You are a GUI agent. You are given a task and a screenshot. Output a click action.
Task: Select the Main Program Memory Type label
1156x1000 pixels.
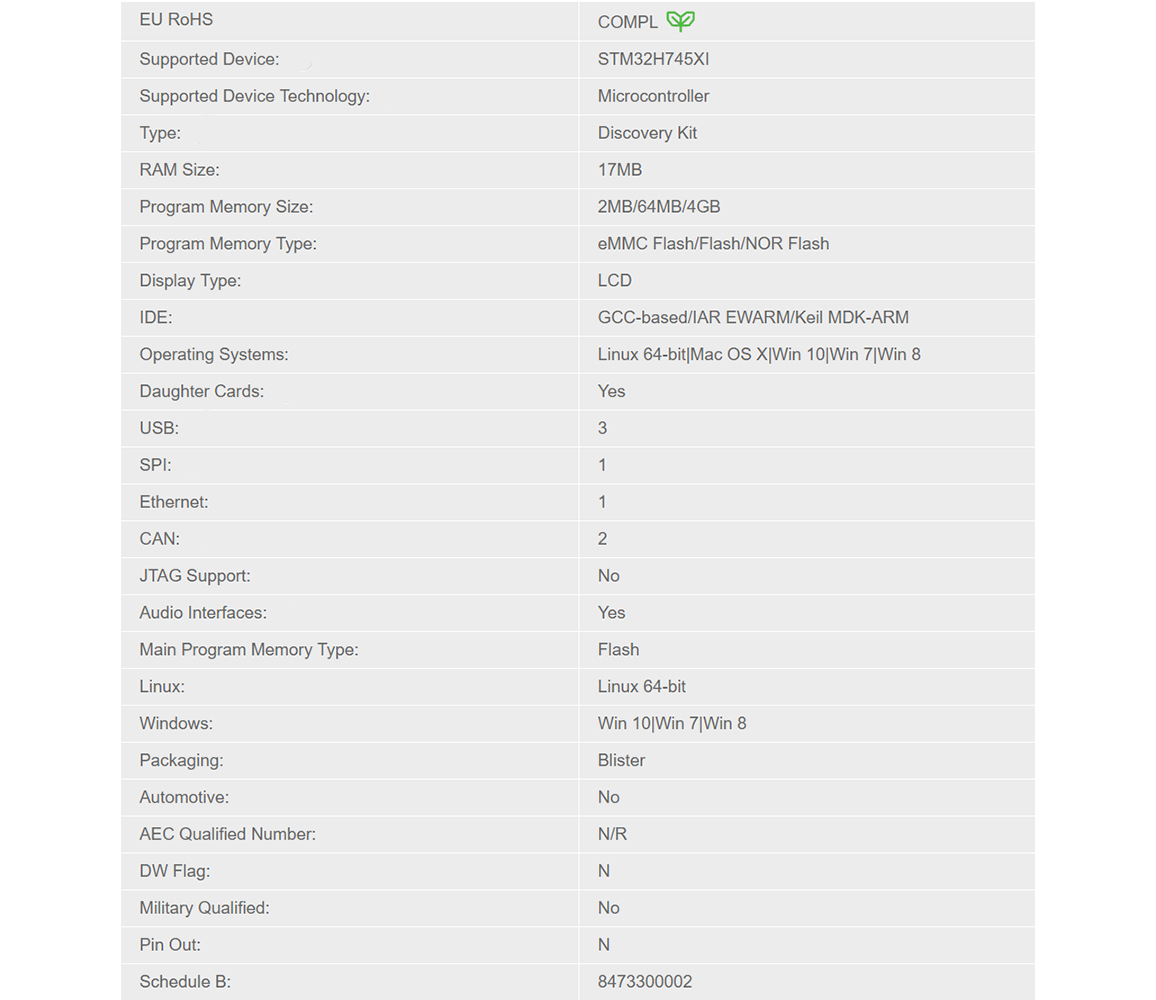click(x=249, y=650)
